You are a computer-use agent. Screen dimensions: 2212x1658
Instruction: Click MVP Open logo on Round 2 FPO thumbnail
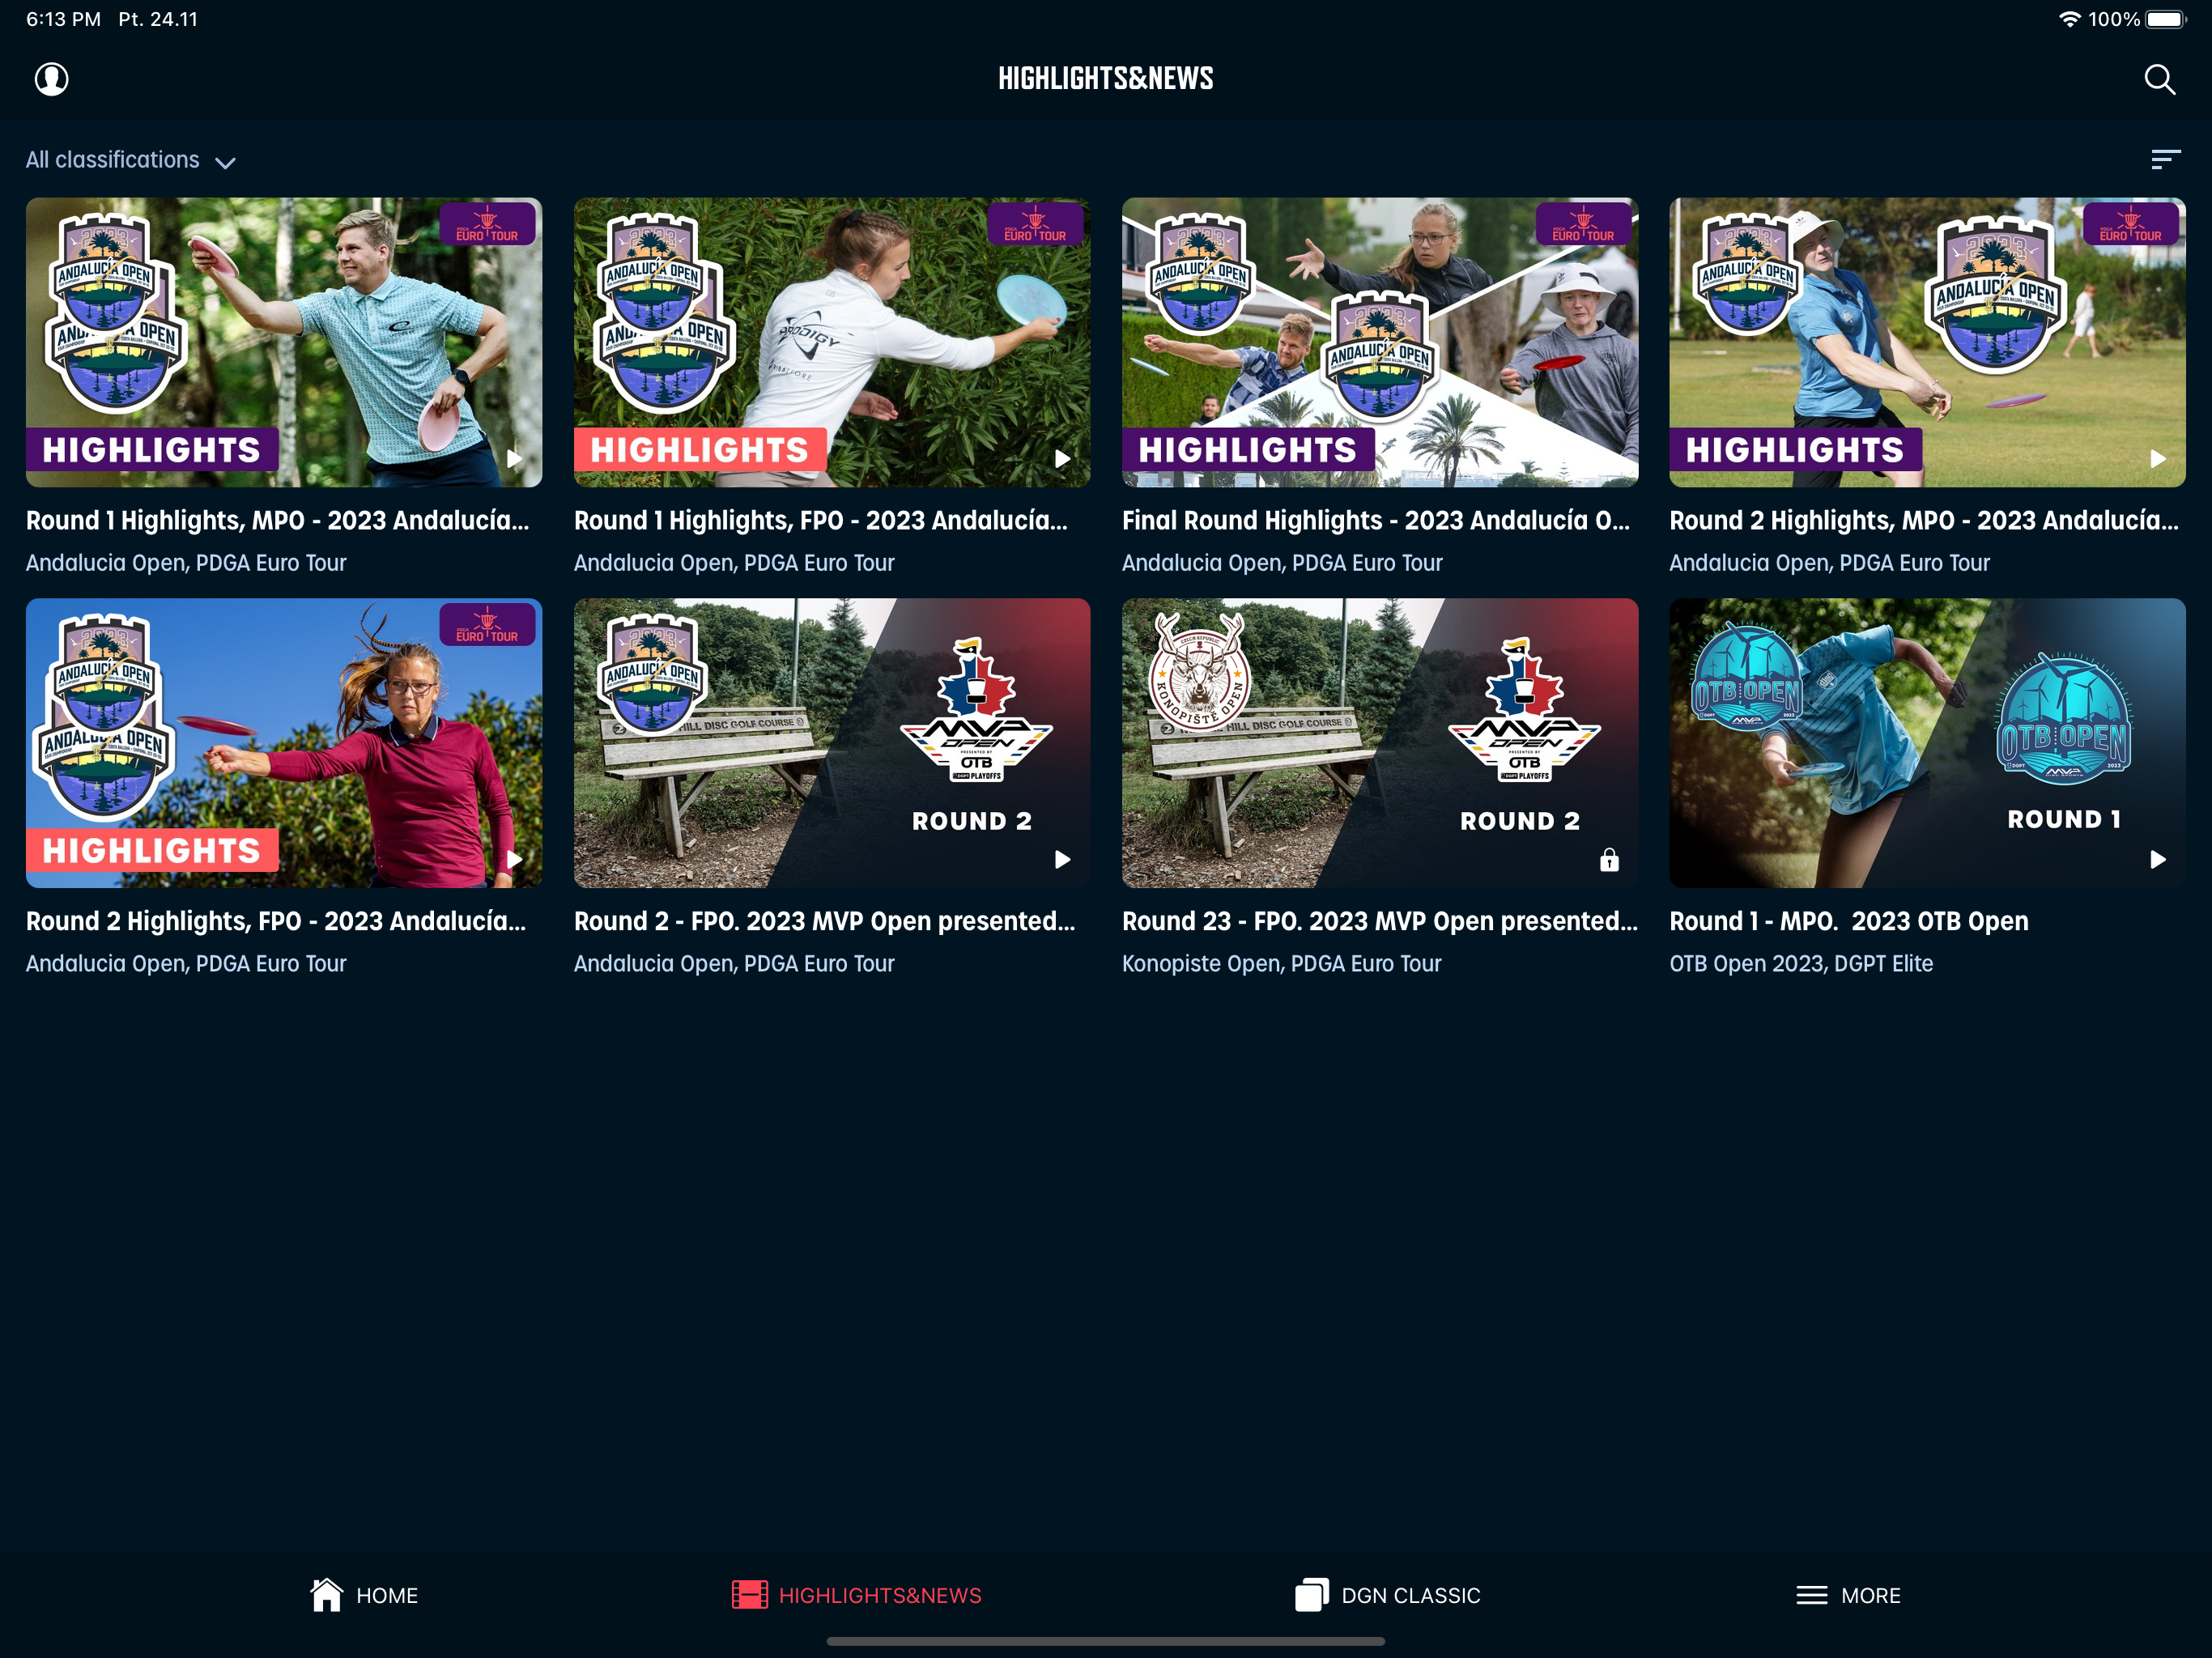pyautogui.click(x=976, y=710)
